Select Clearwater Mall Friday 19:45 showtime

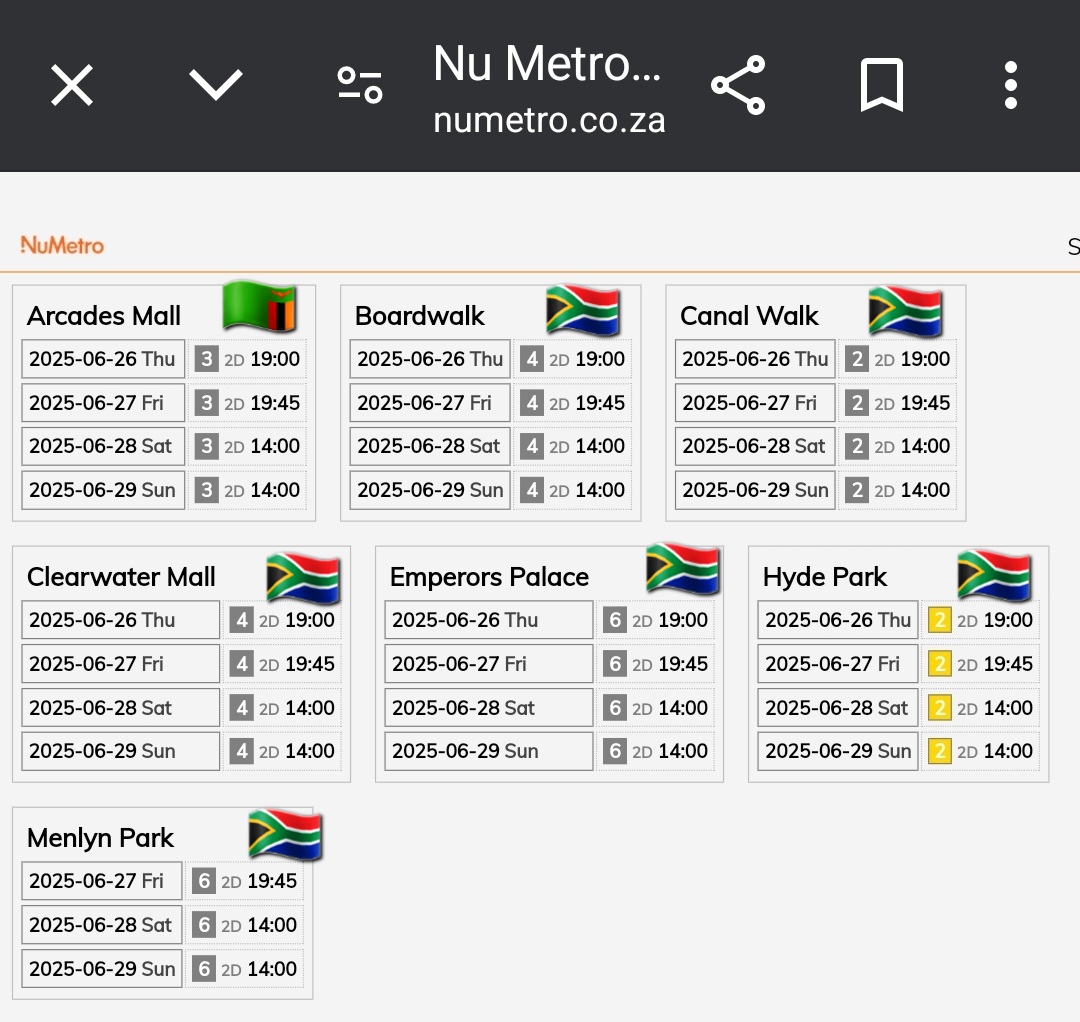(282, 664)
